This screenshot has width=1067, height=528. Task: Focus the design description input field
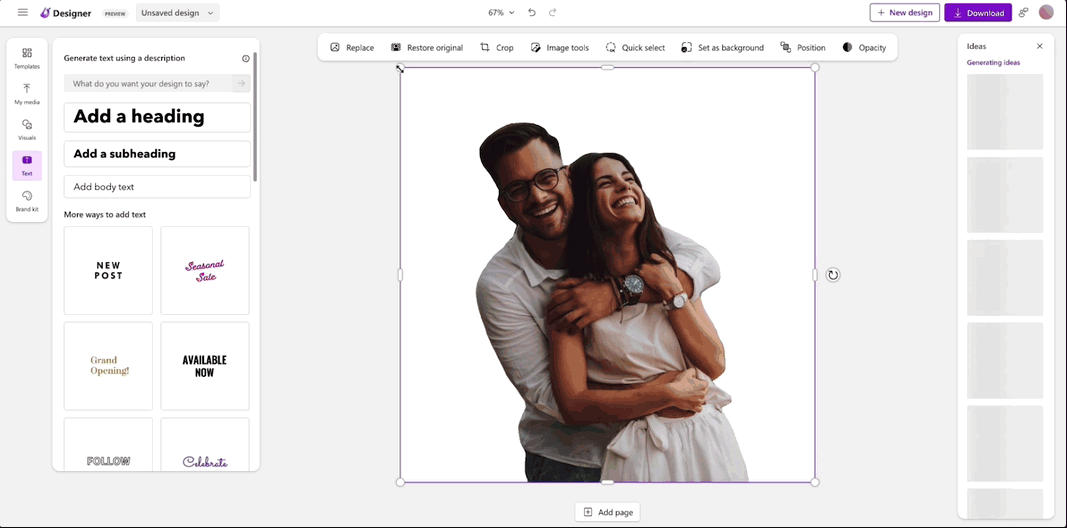pyautogui.click(x=149, y=84)
